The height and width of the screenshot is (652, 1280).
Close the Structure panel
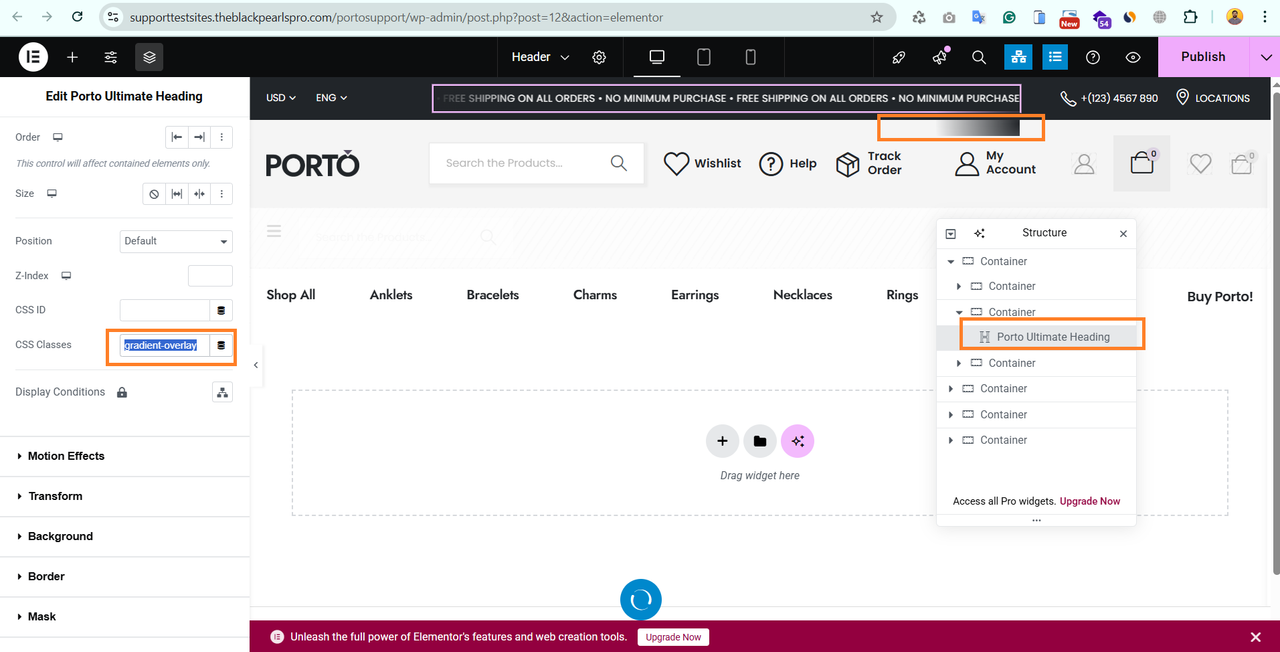pyautogui.click(x=1123, y=233)
